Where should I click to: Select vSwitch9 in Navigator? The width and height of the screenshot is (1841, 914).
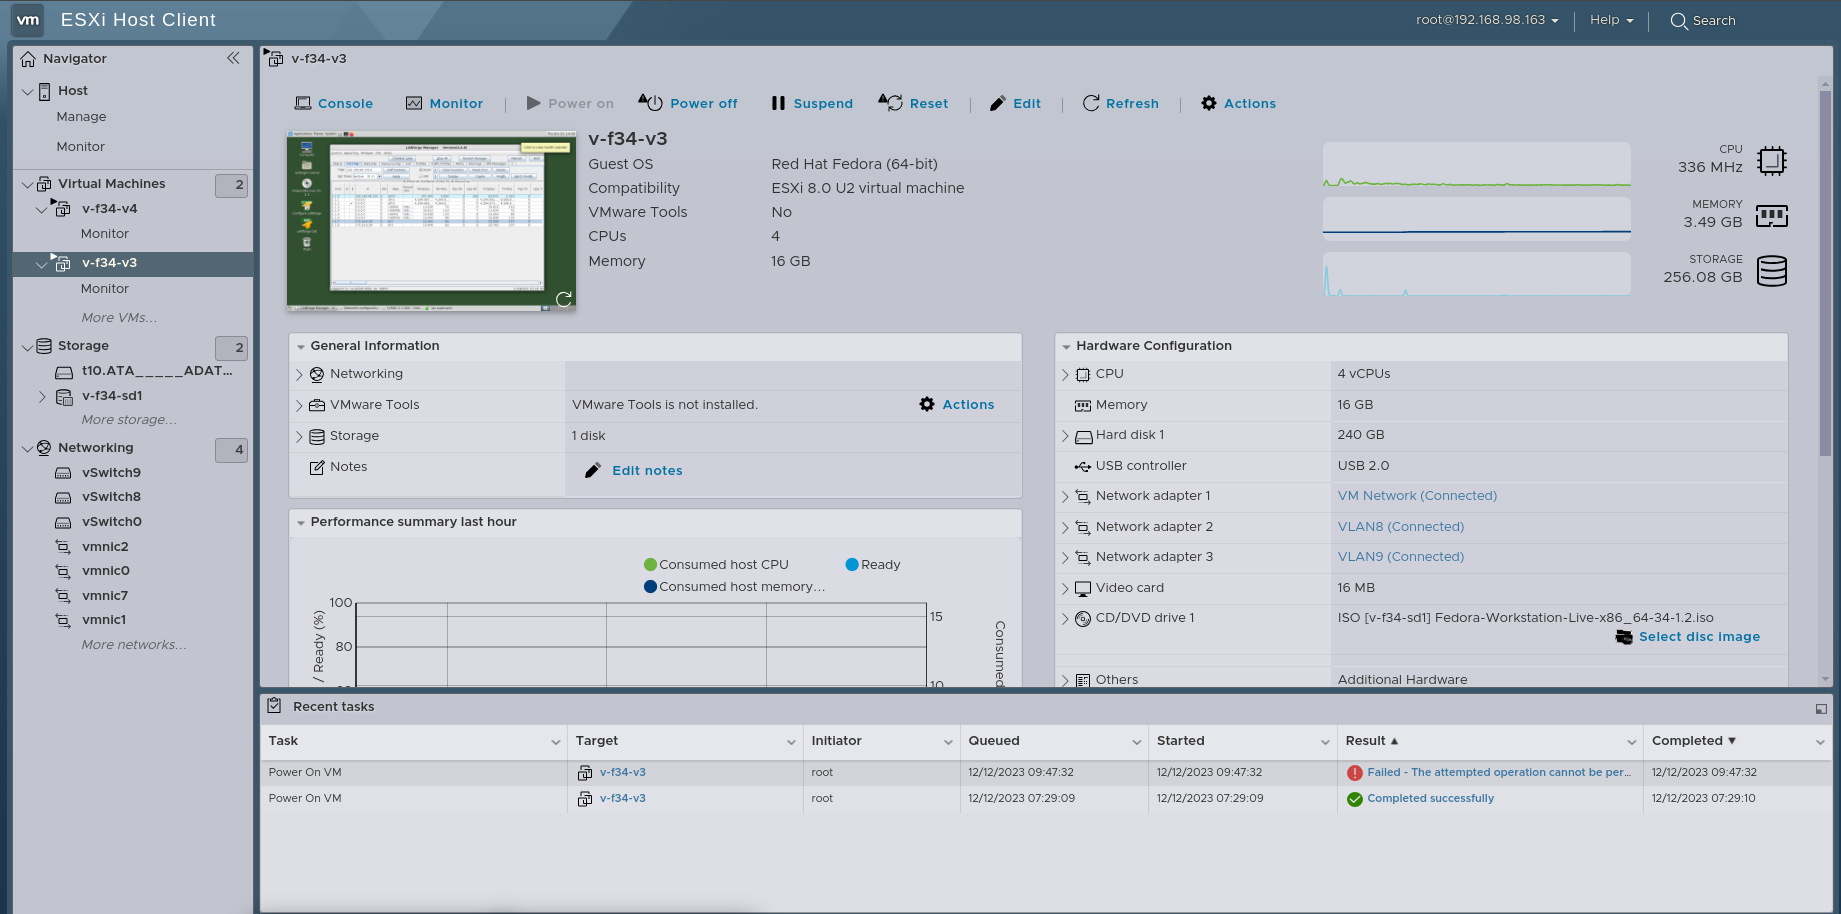pos(111,472)
